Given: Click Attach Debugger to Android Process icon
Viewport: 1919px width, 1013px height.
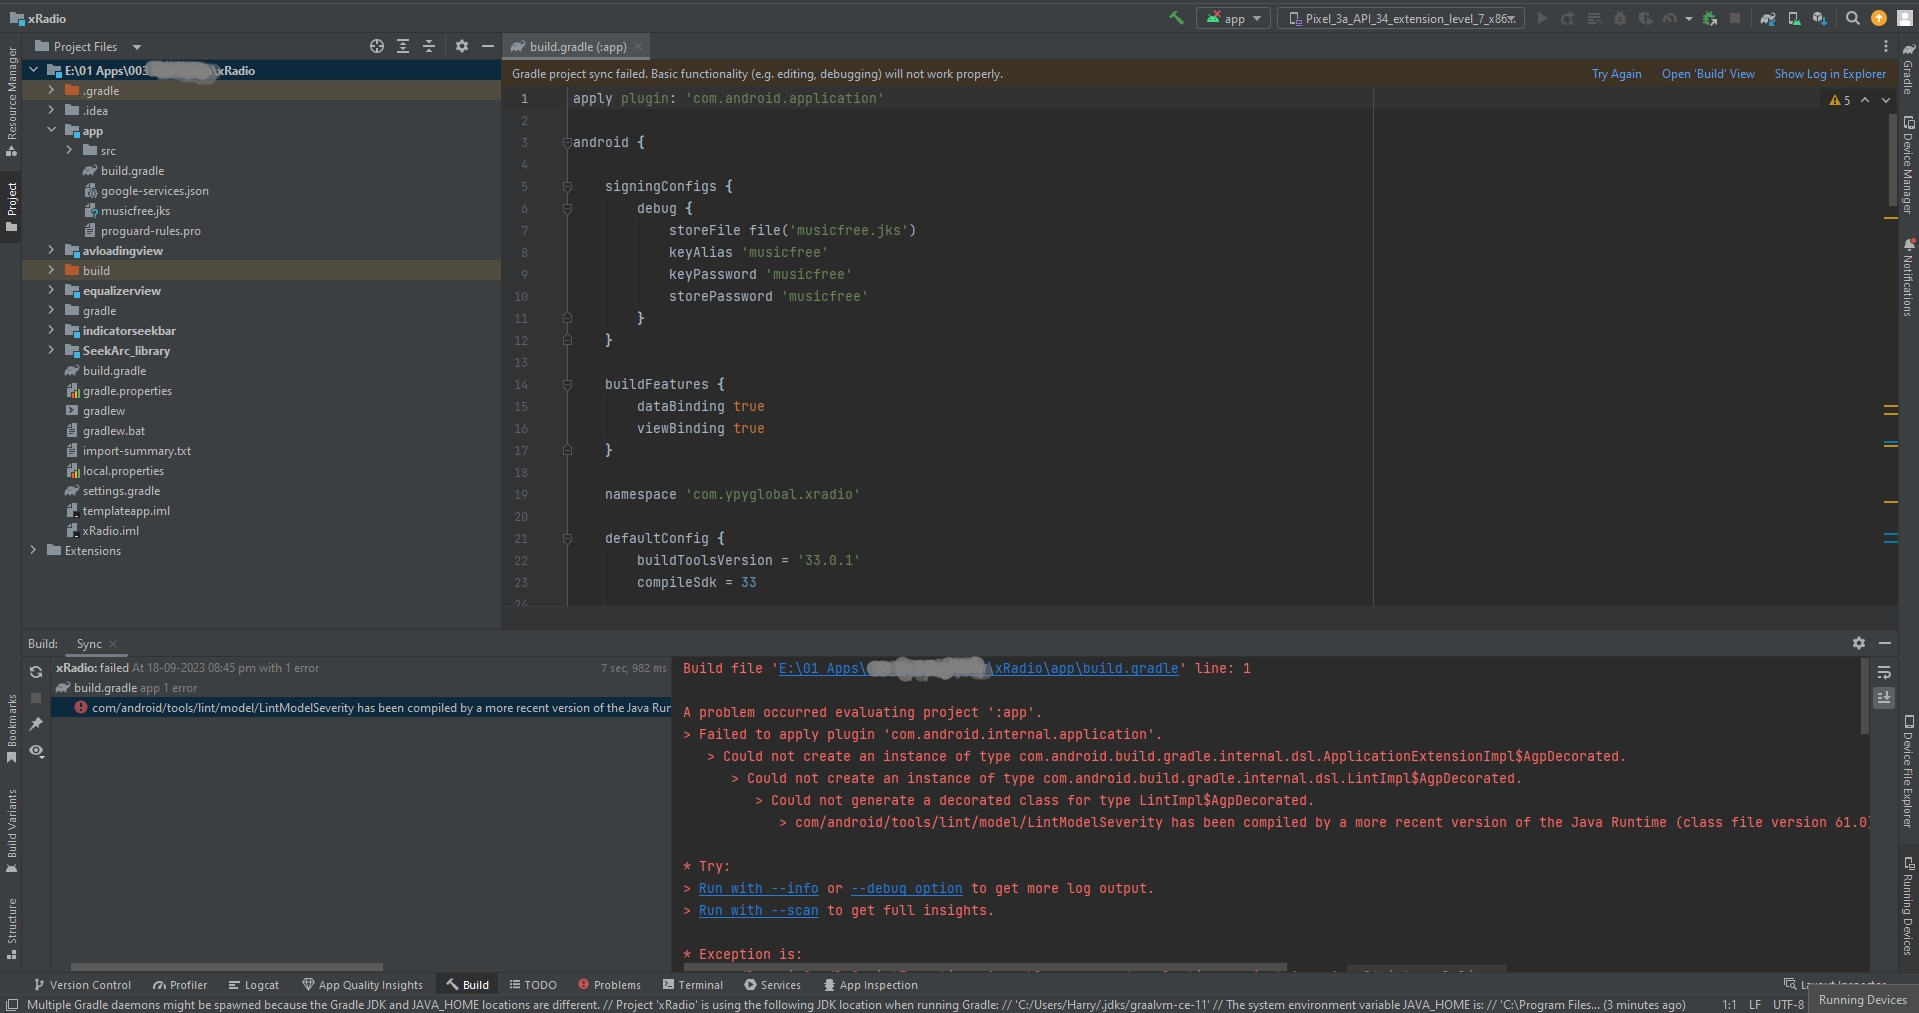Looking at the screenshot, I should [x=1710, y=18].
